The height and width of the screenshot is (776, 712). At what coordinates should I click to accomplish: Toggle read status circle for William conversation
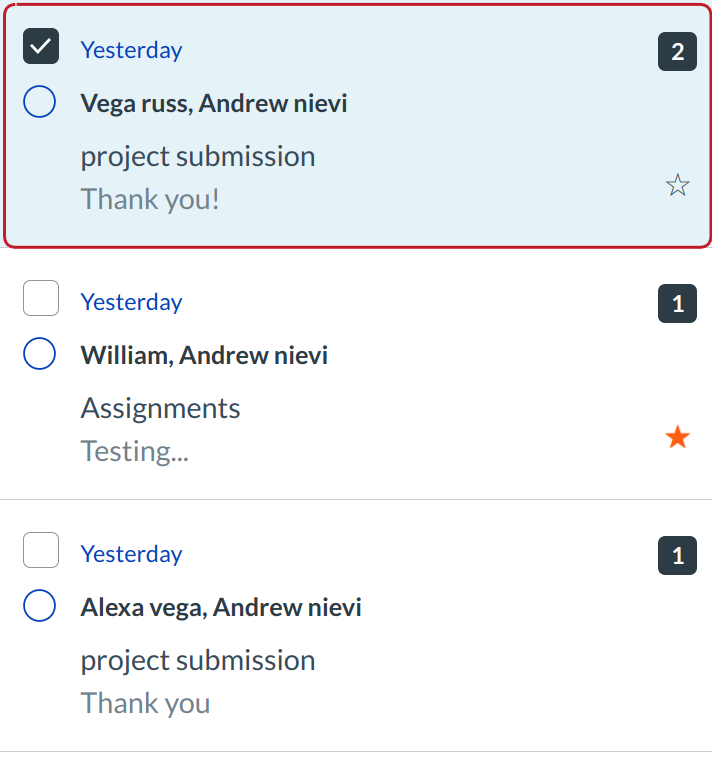tap(39, 353)
